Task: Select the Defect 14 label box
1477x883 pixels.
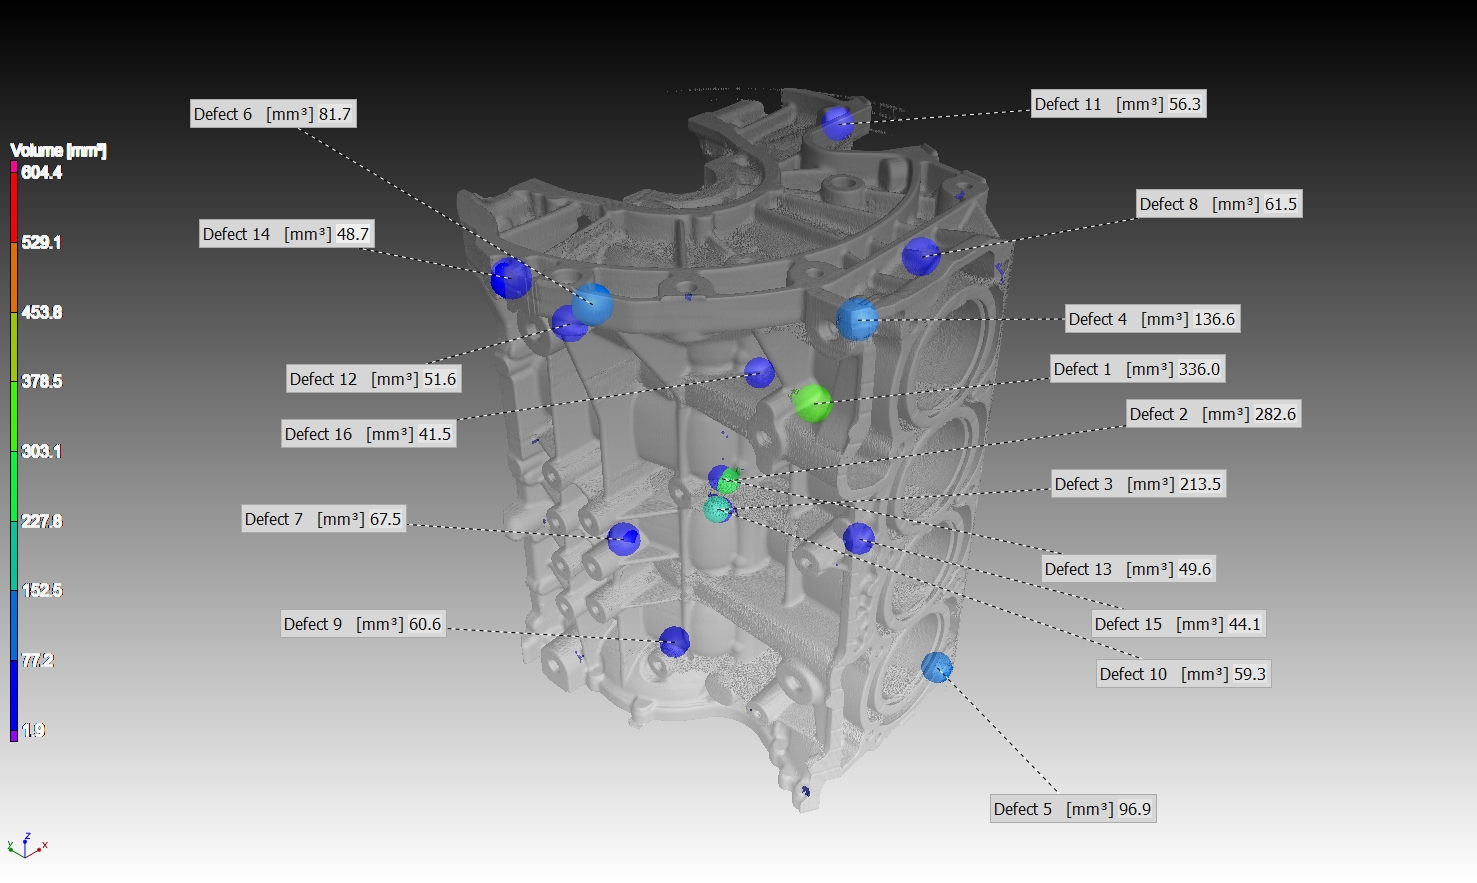Action: pos(286,234)
